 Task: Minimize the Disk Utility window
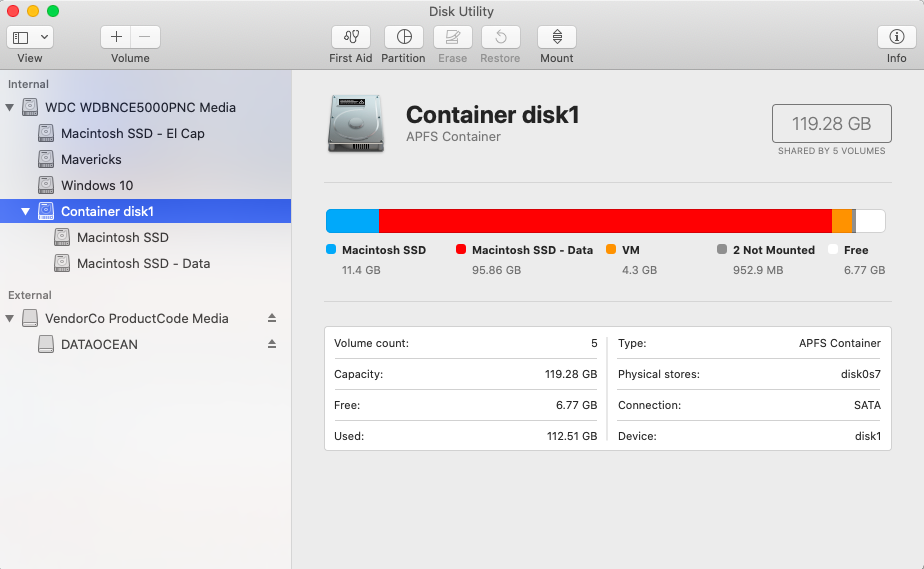coord(33,11)
